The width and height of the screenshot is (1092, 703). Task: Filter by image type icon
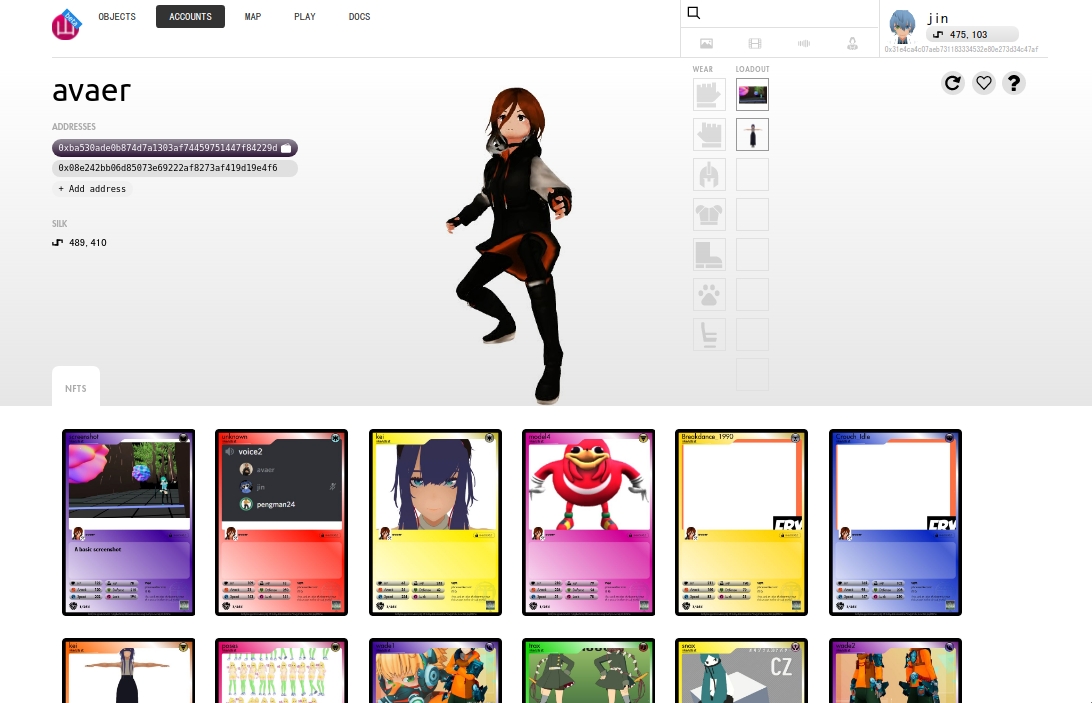pos(706,43)
